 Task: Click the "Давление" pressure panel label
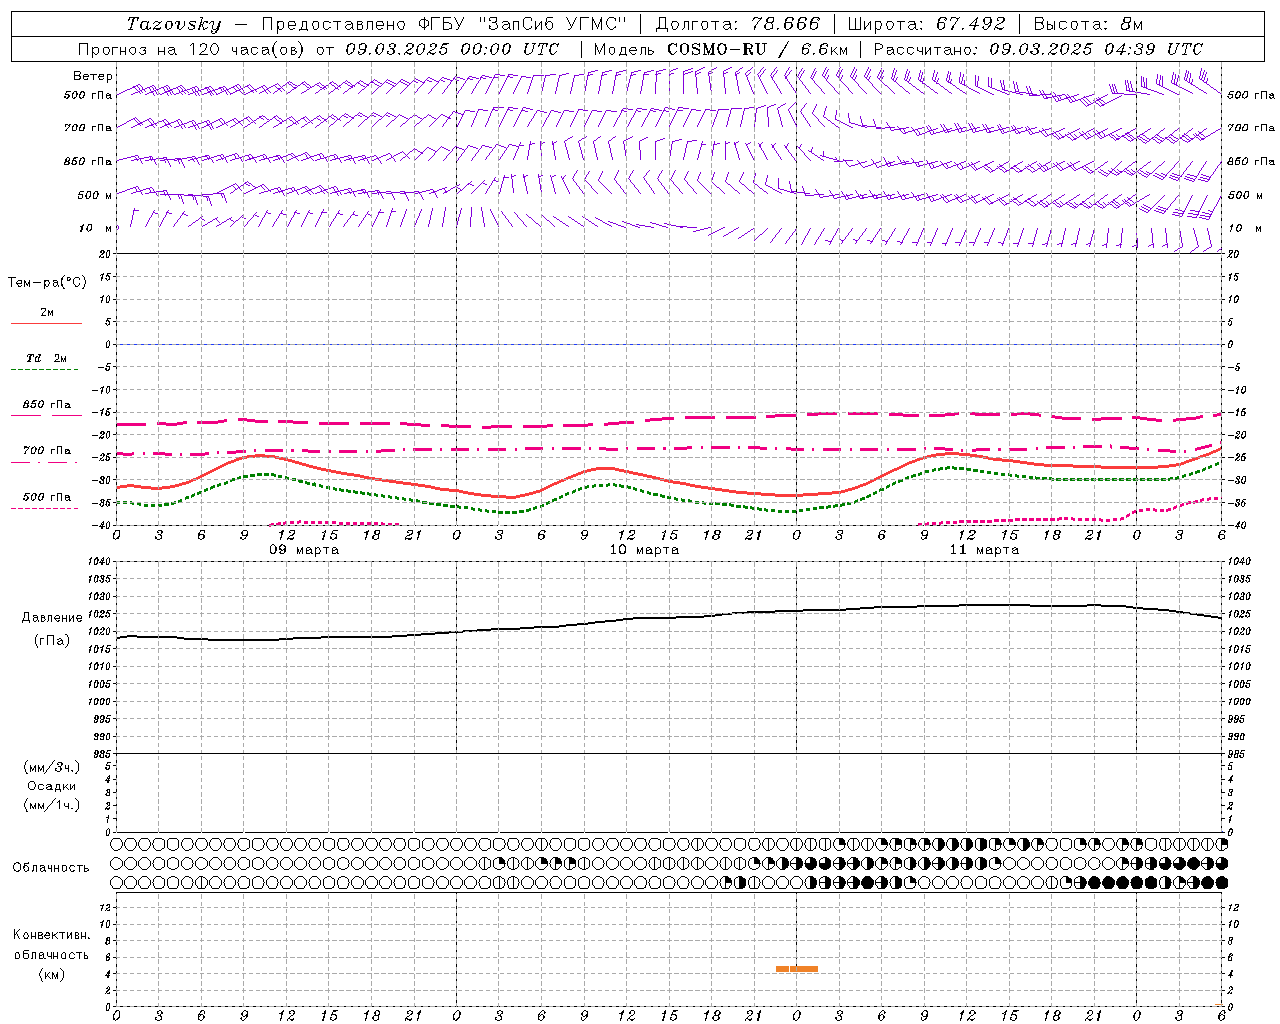coord(52,618)
